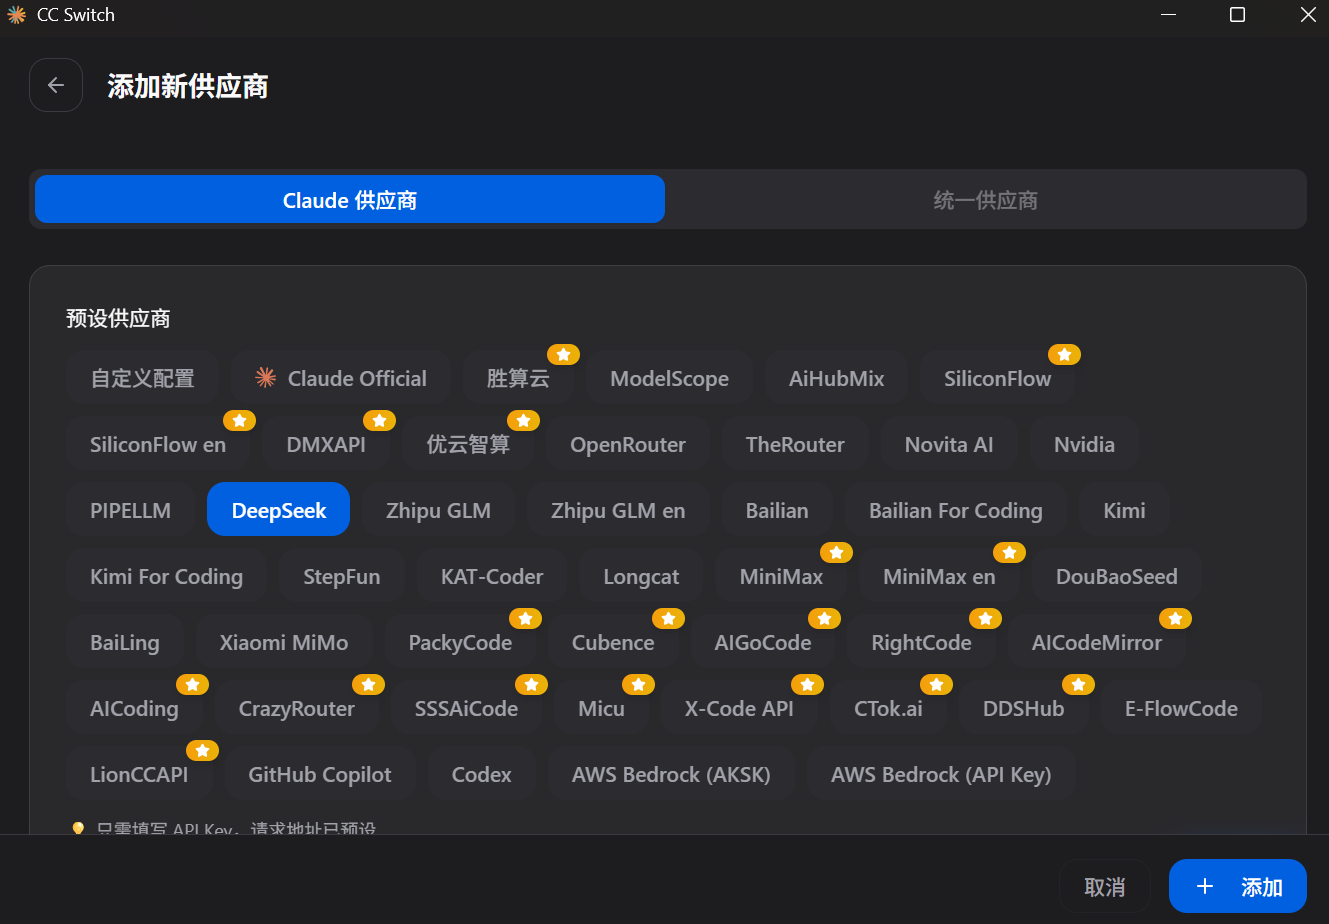
Task: Pick the Novita AI provider
Action: click(949, 444)
